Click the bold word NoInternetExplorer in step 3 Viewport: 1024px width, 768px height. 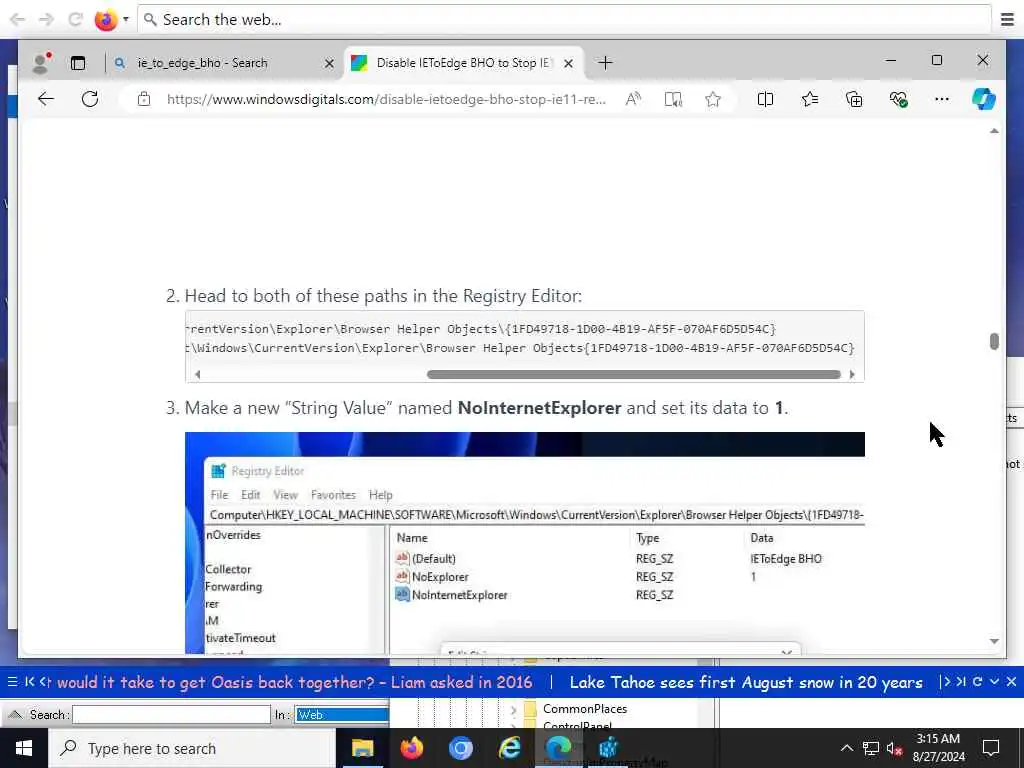(539, 408)
